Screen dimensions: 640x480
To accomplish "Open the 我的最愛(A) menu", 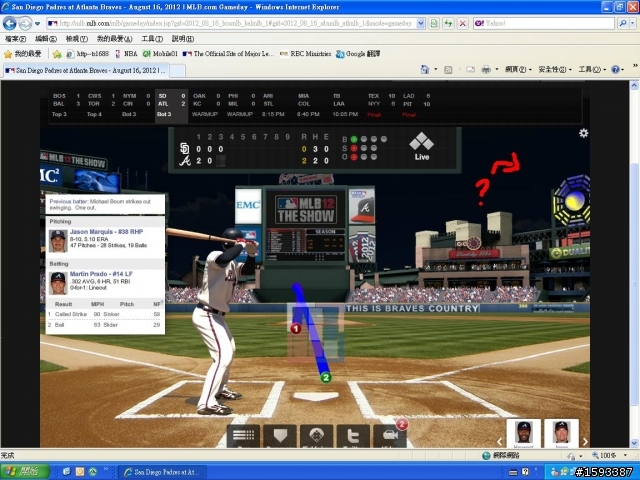I will click(114, 39).
